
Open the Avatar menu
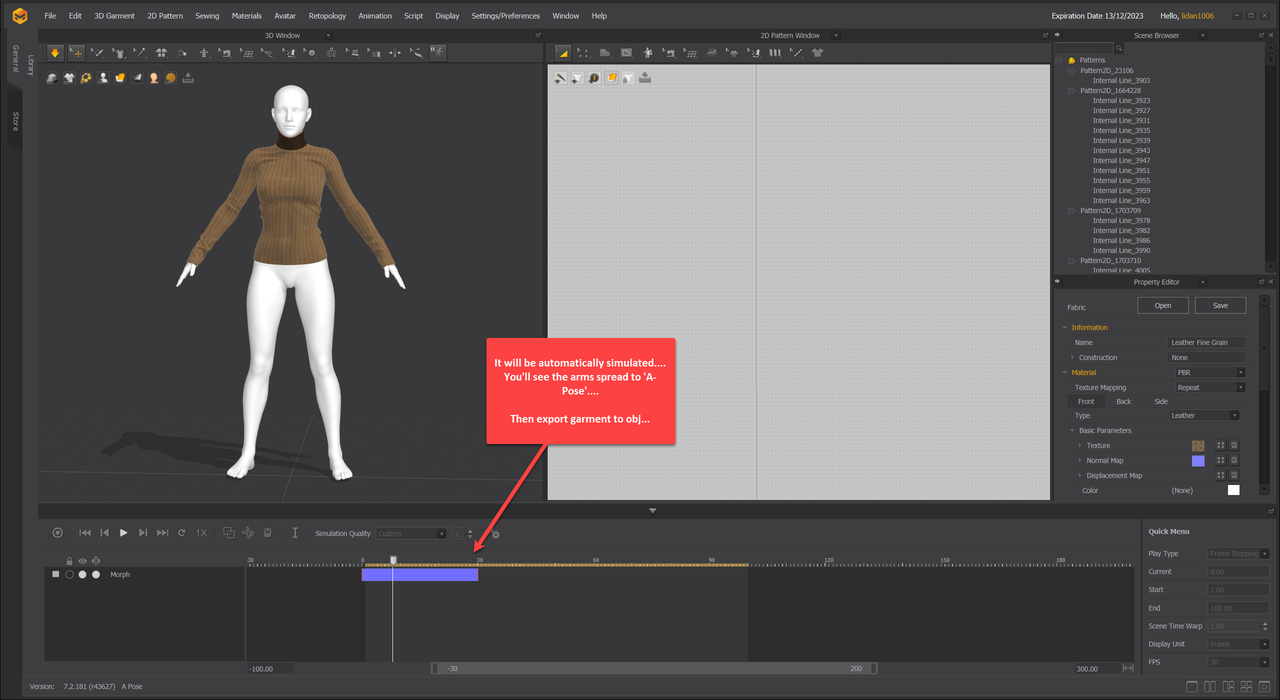click(285, 16)
